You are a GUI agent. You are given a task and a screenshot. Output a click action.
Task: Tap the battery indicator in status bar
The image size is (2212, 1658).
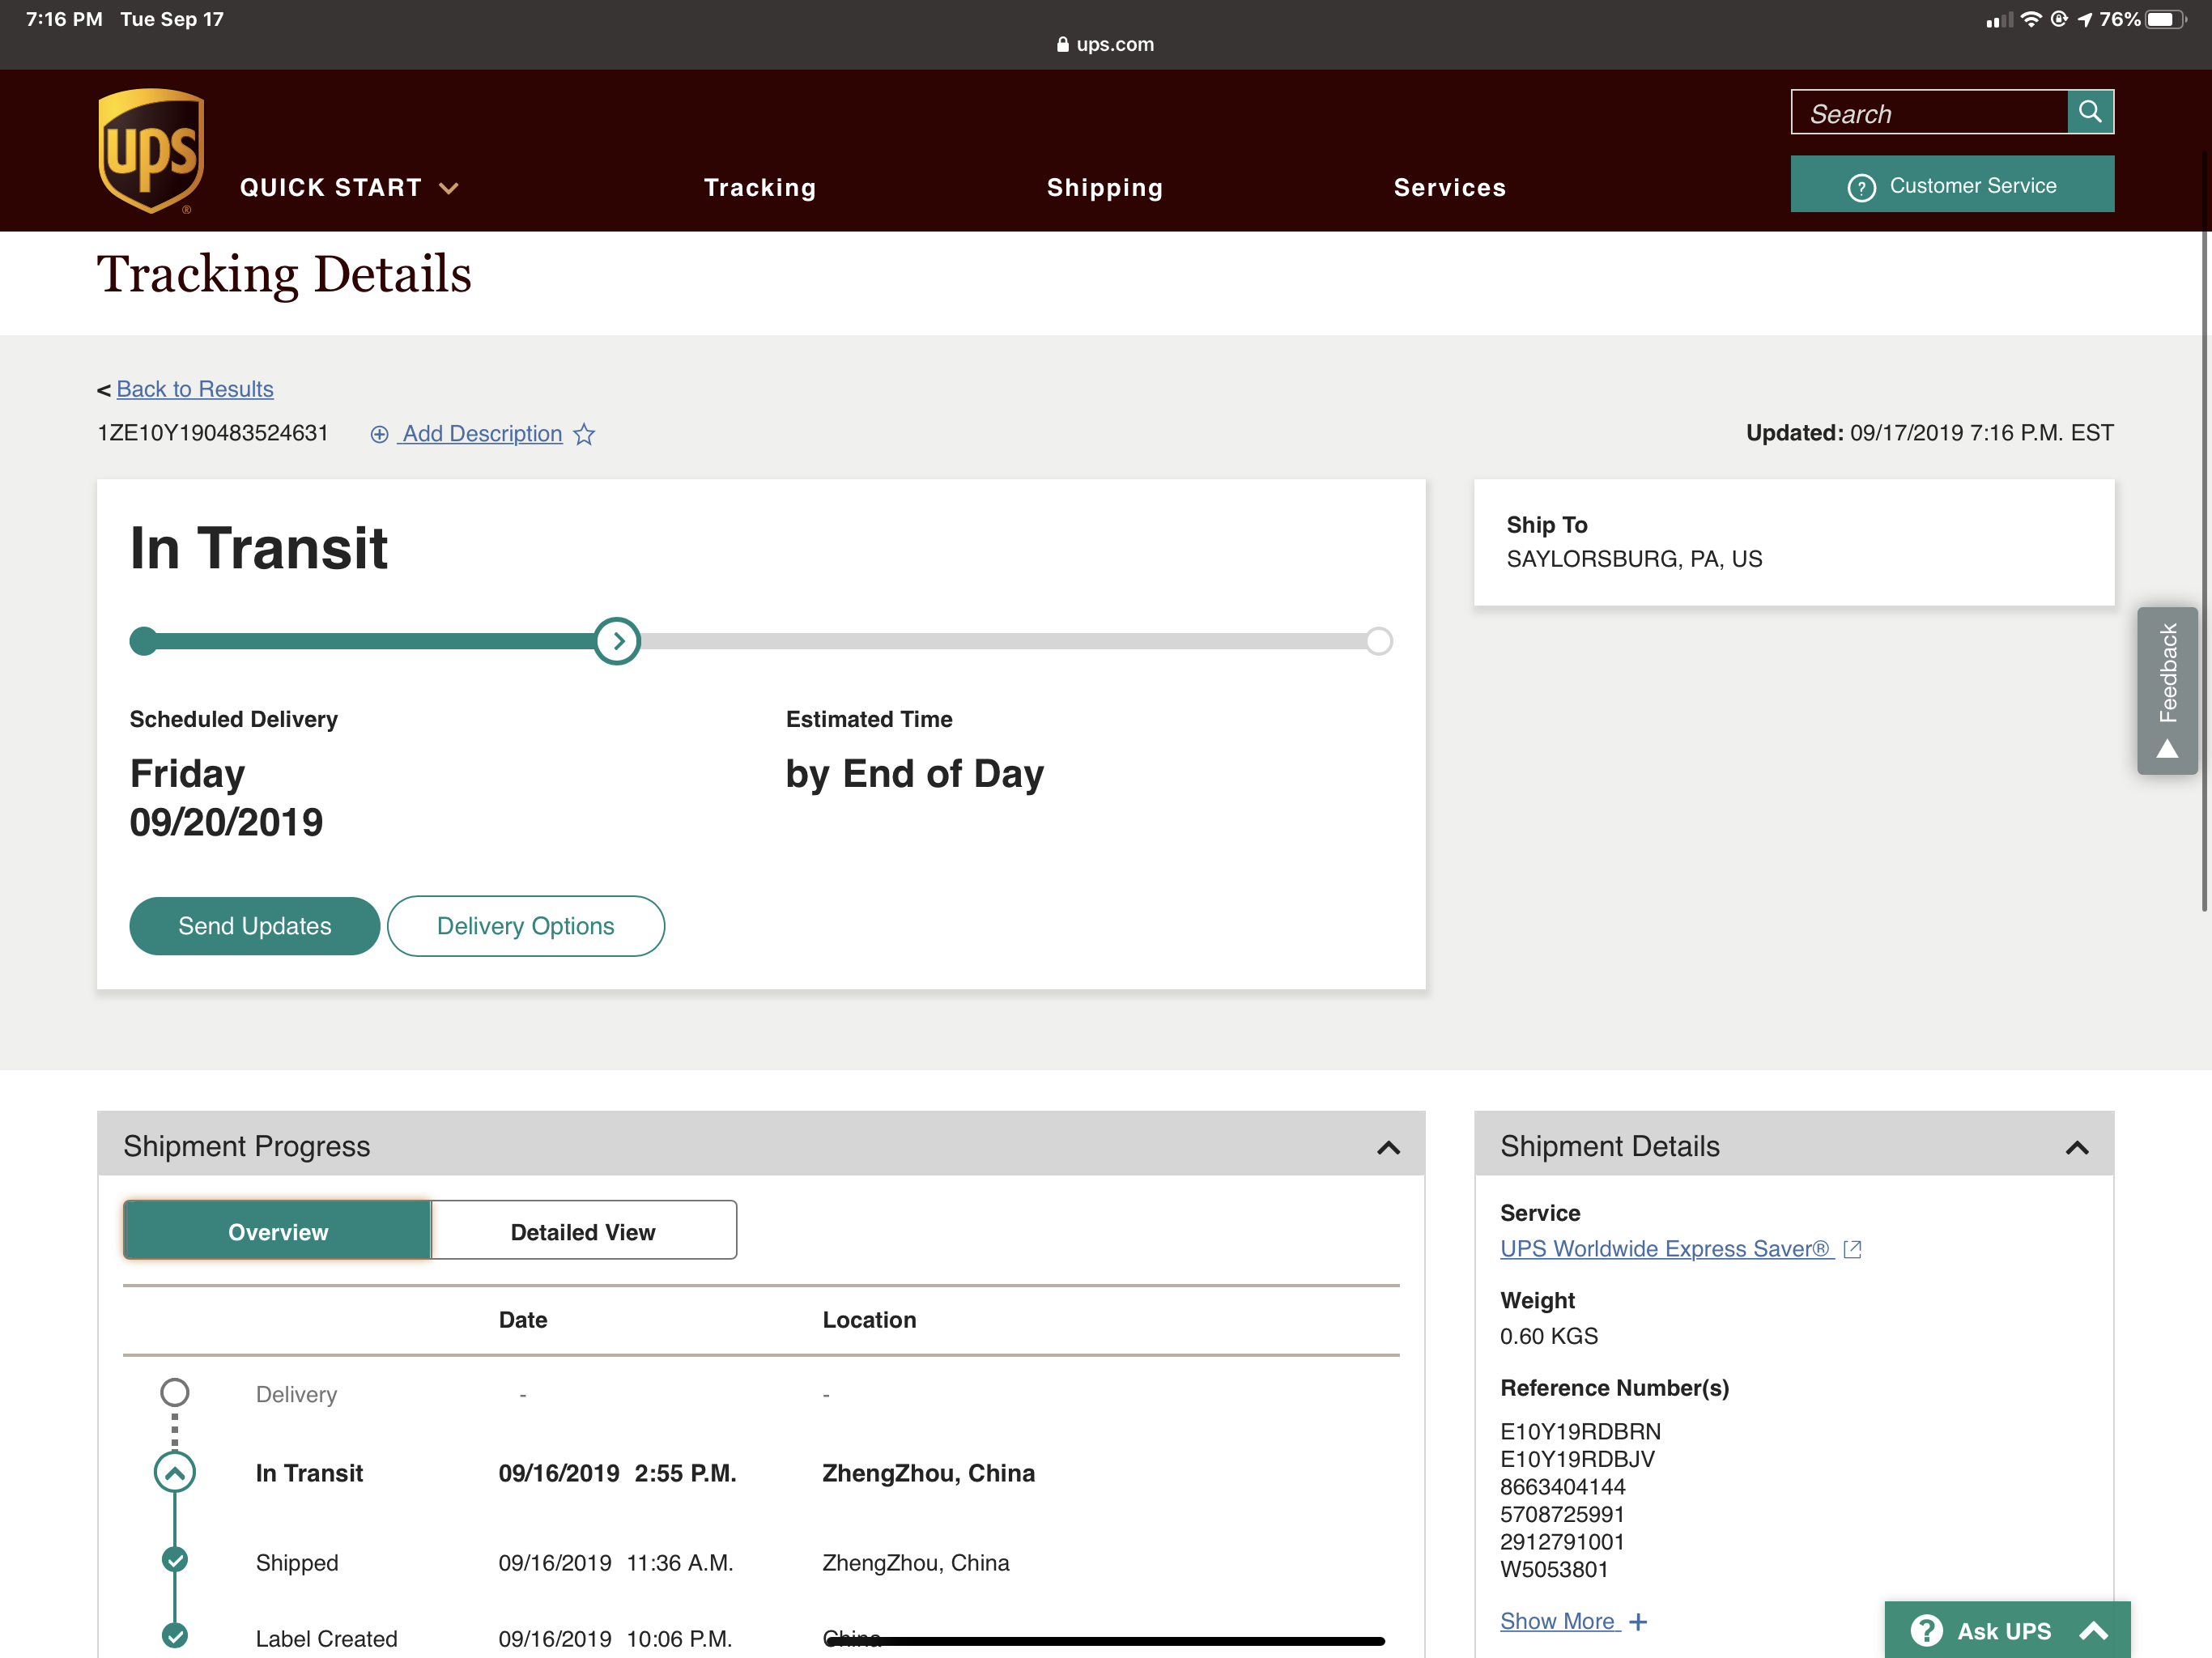click(2165, 19)
